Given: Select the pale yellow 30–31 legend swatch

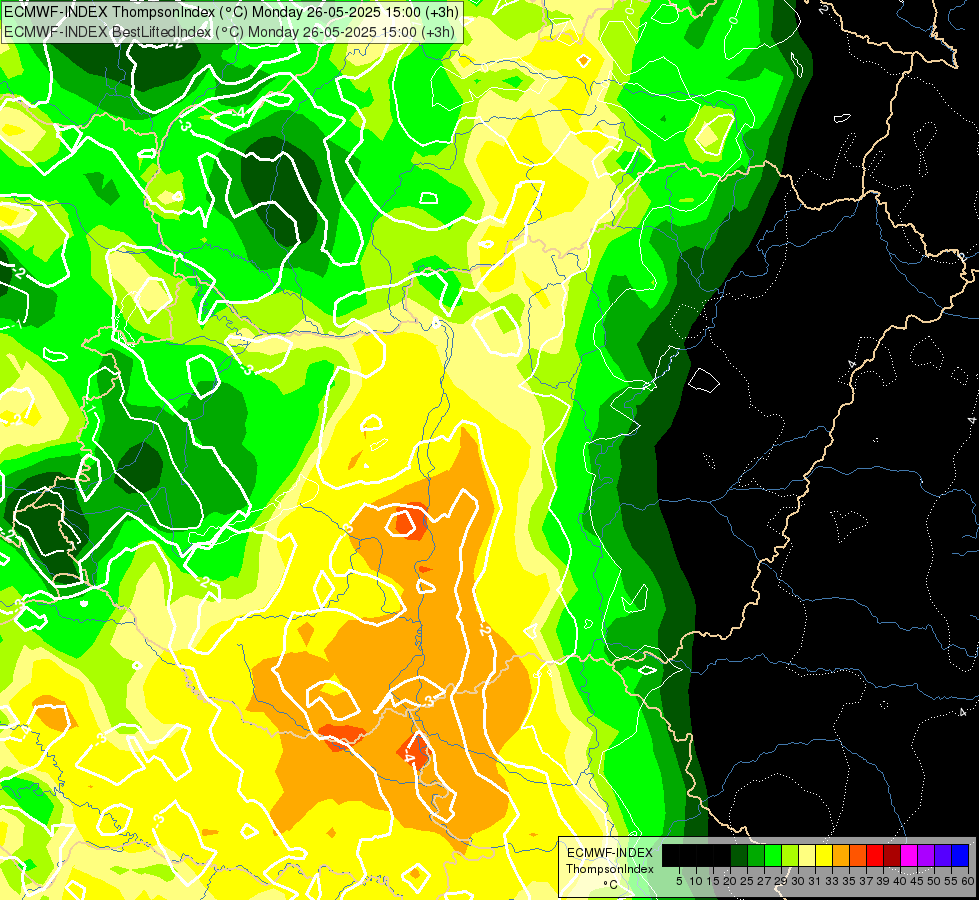Looking at the screenshot, I should point(807,855).
